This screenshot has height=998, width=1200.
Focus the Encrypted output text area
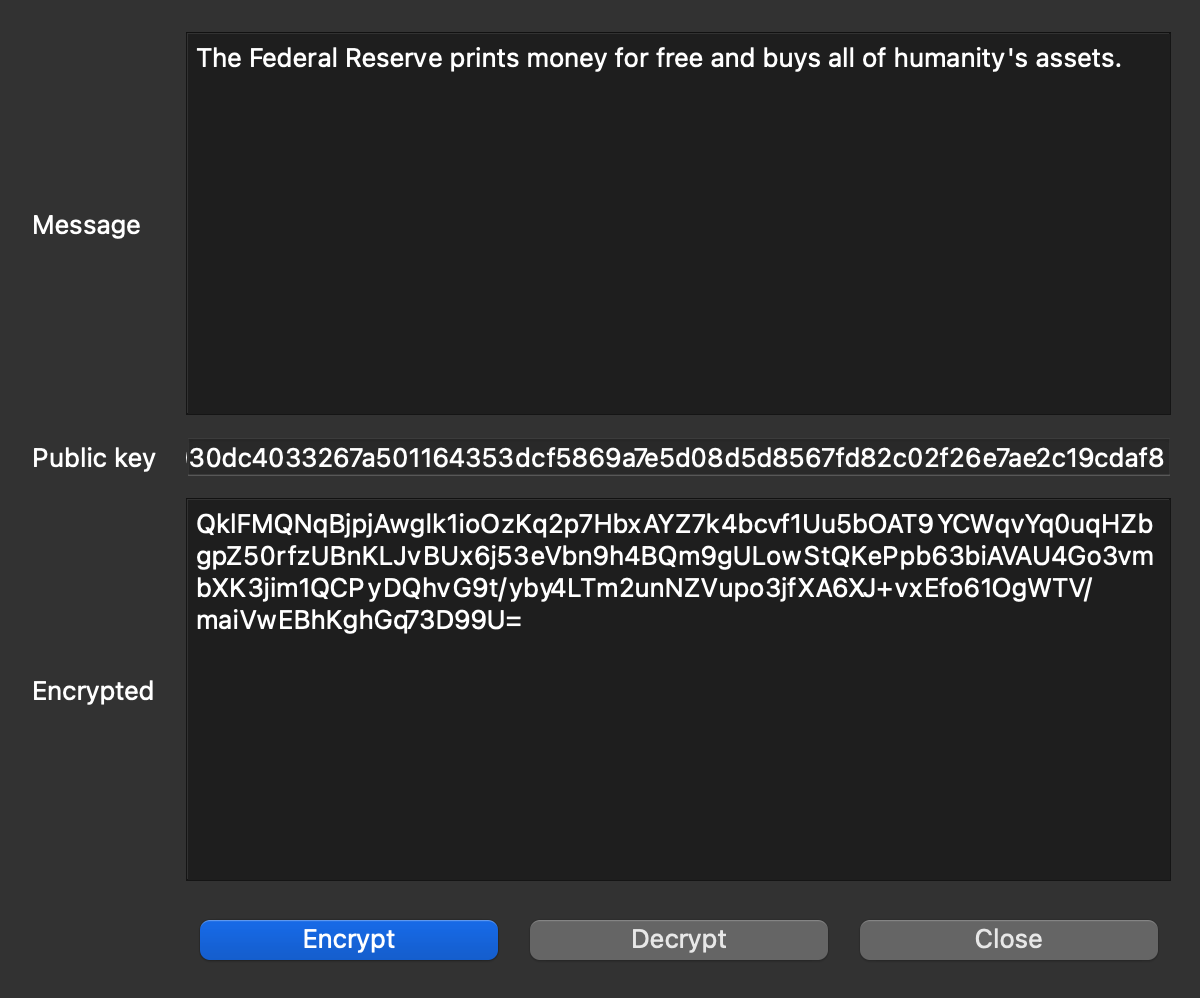click(678, 690)
